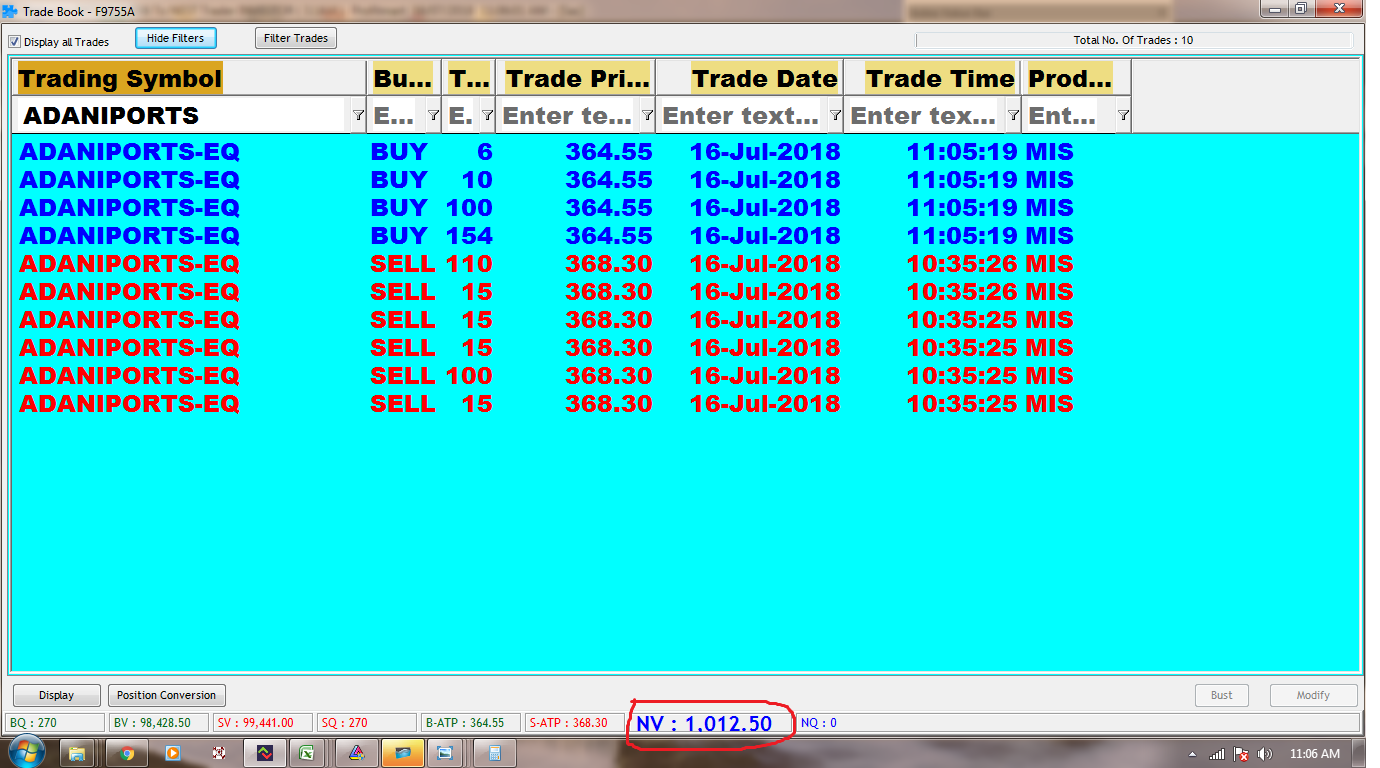The image size is (1380, 768).
Task: Show hidden system tray icons
Action: click(x=1193, y=754)
